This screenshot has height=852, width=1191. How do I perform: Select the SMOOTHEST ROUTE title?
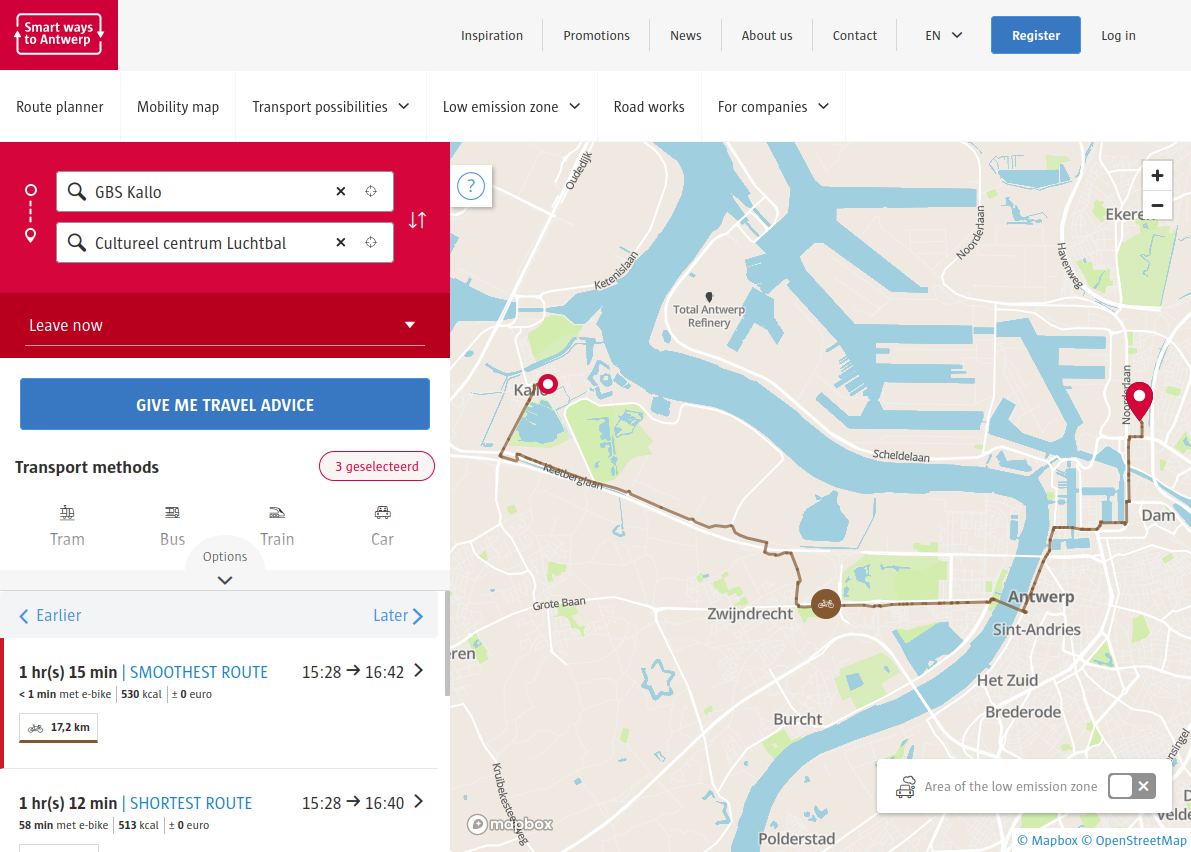tap(199, 672)
